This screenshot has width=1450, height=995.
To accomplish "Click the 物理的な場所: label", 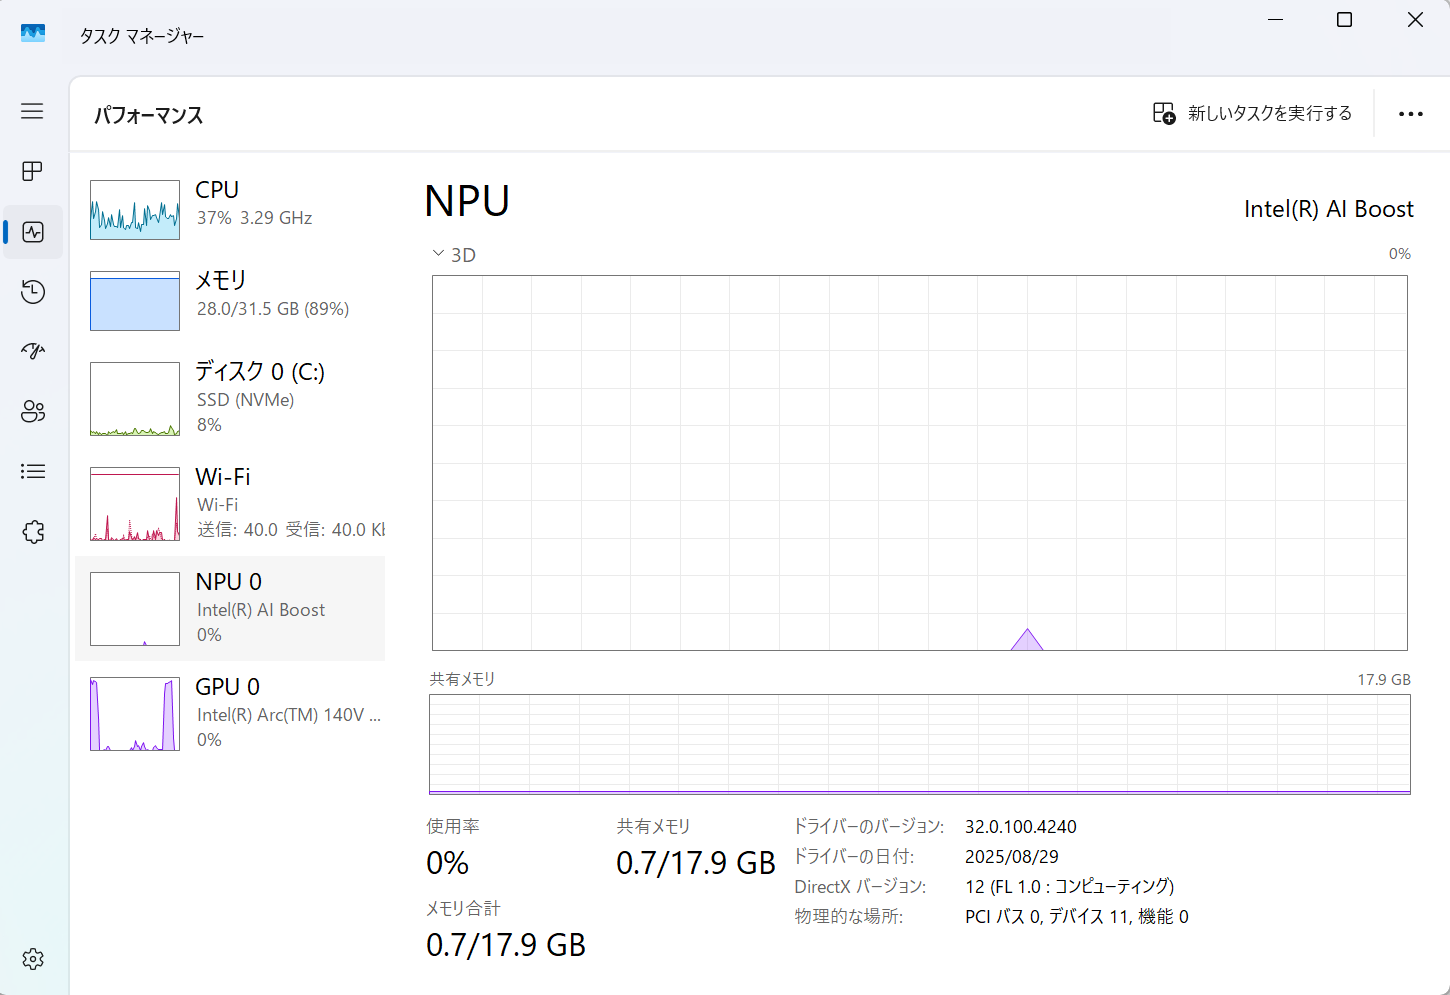I will [x=848, y=917].
